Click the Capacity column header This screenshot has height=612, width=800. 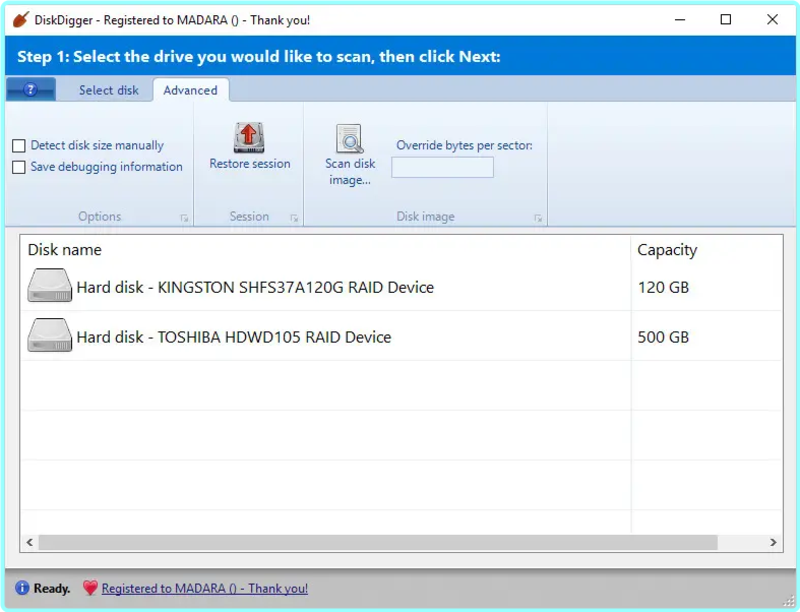click(x=667, y=250)
